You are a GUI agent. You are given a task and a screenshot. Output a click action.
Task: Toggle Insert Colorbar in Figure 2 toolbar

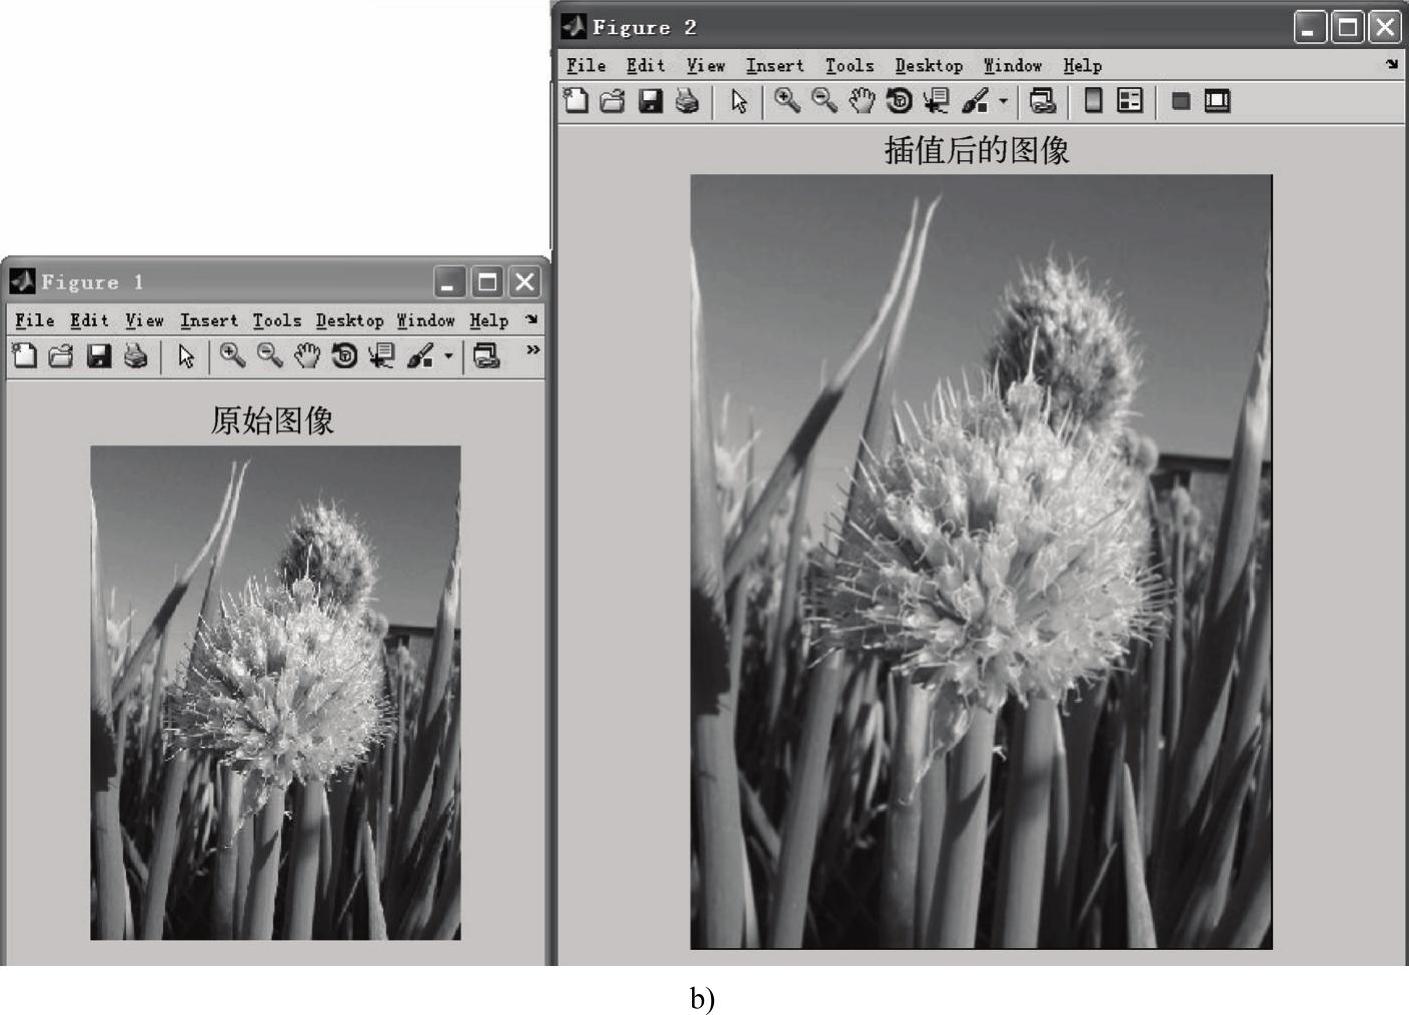pos(1093,100)
